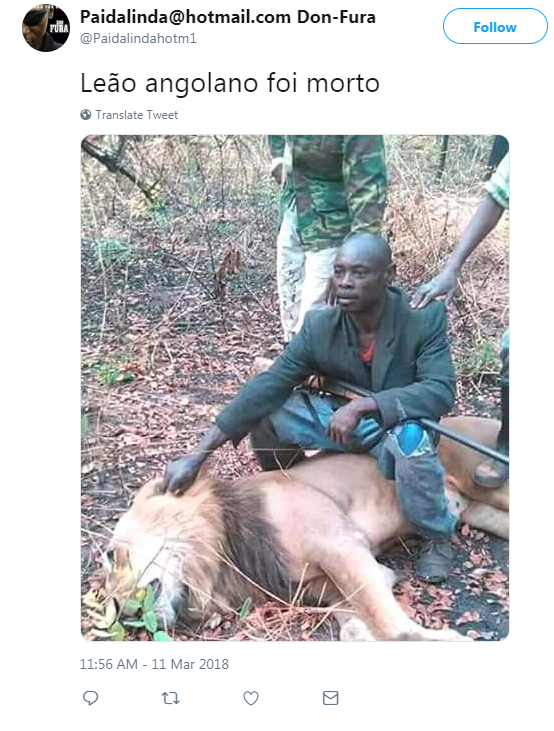This screenshot has width=554, height=731.
Task: Click the tweet text 'Leão angolano foi morto'
Action: pos(230,83)
